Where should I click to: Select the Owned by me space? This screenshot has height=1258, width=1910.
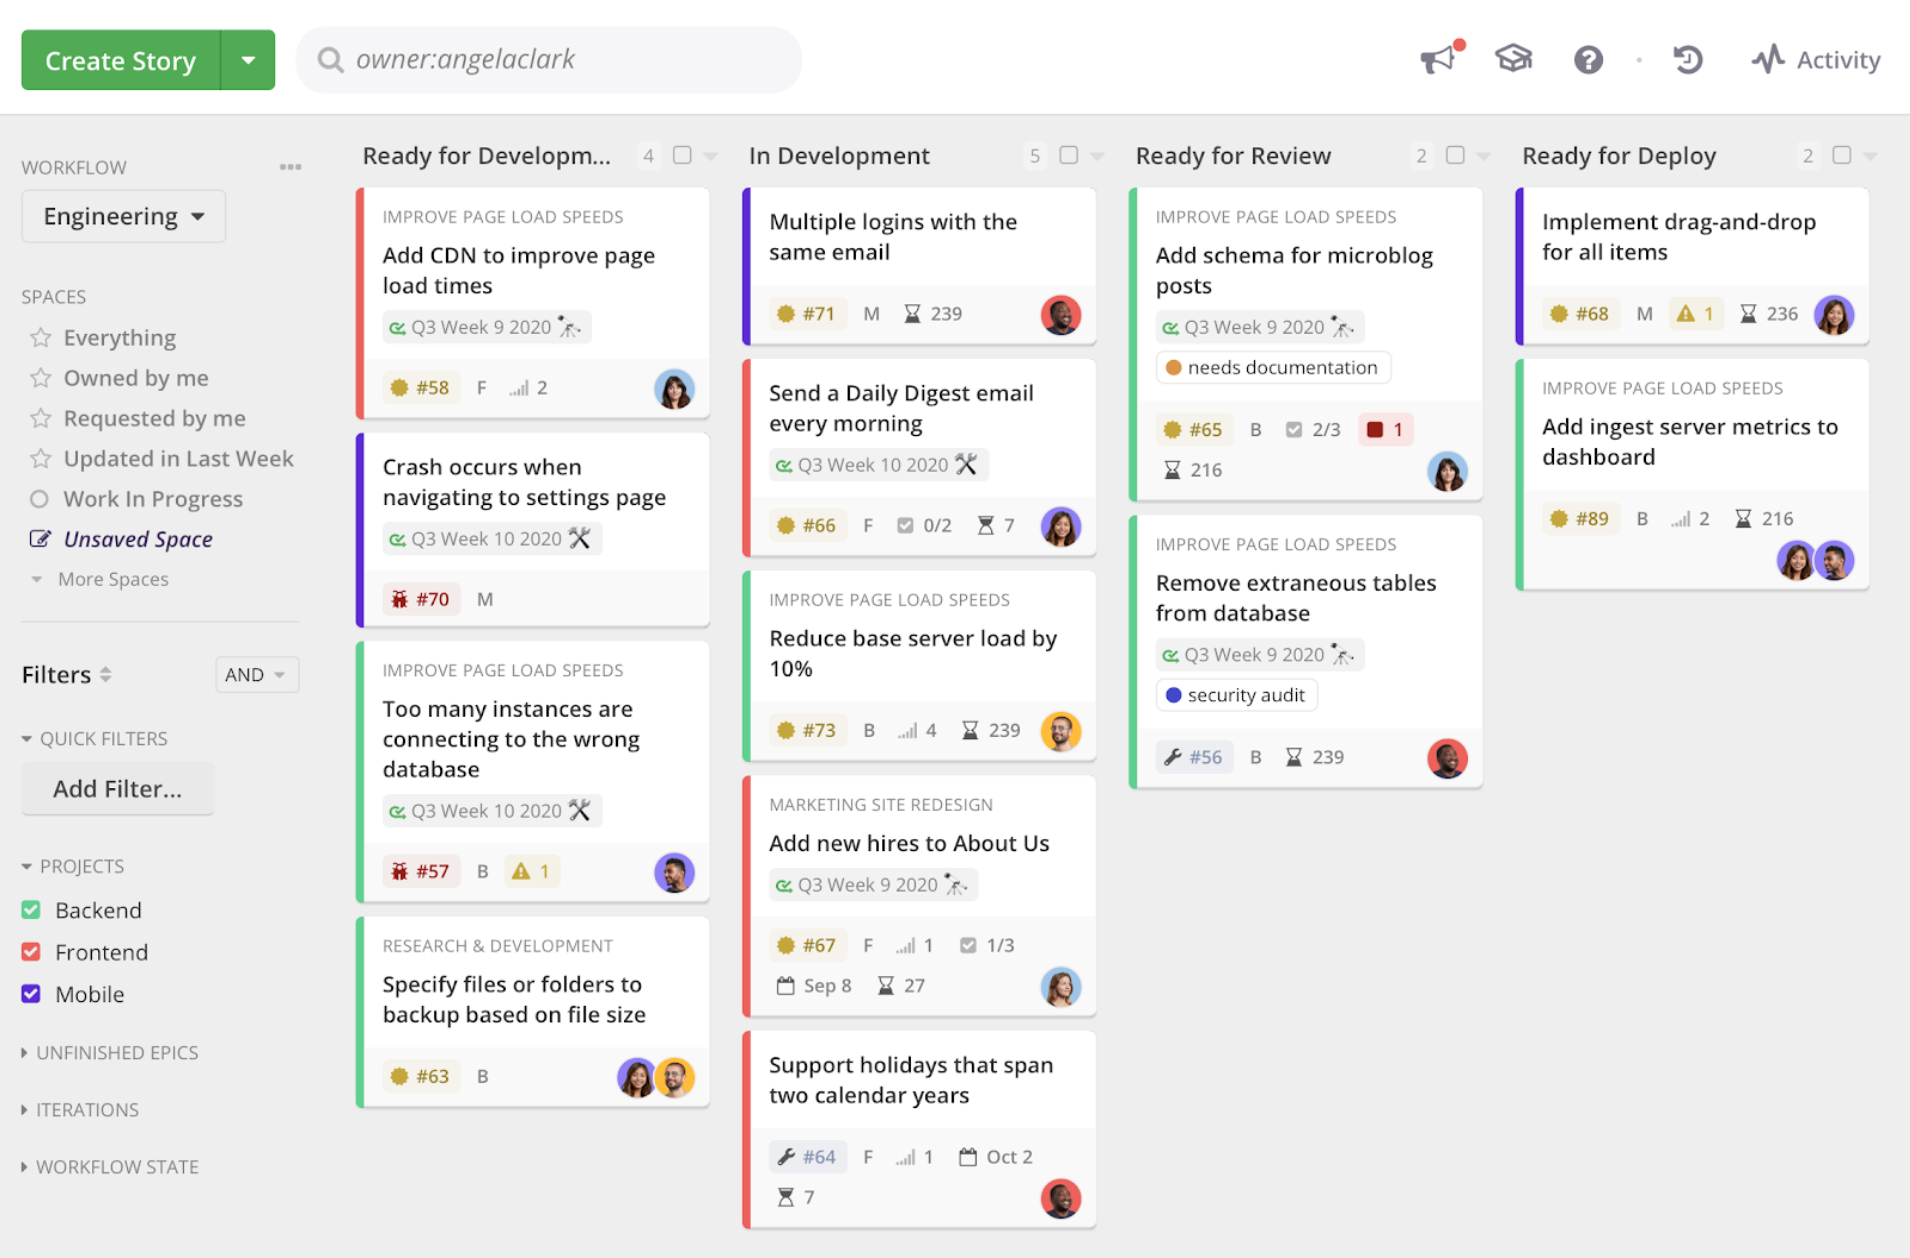[x=136, y=378]
